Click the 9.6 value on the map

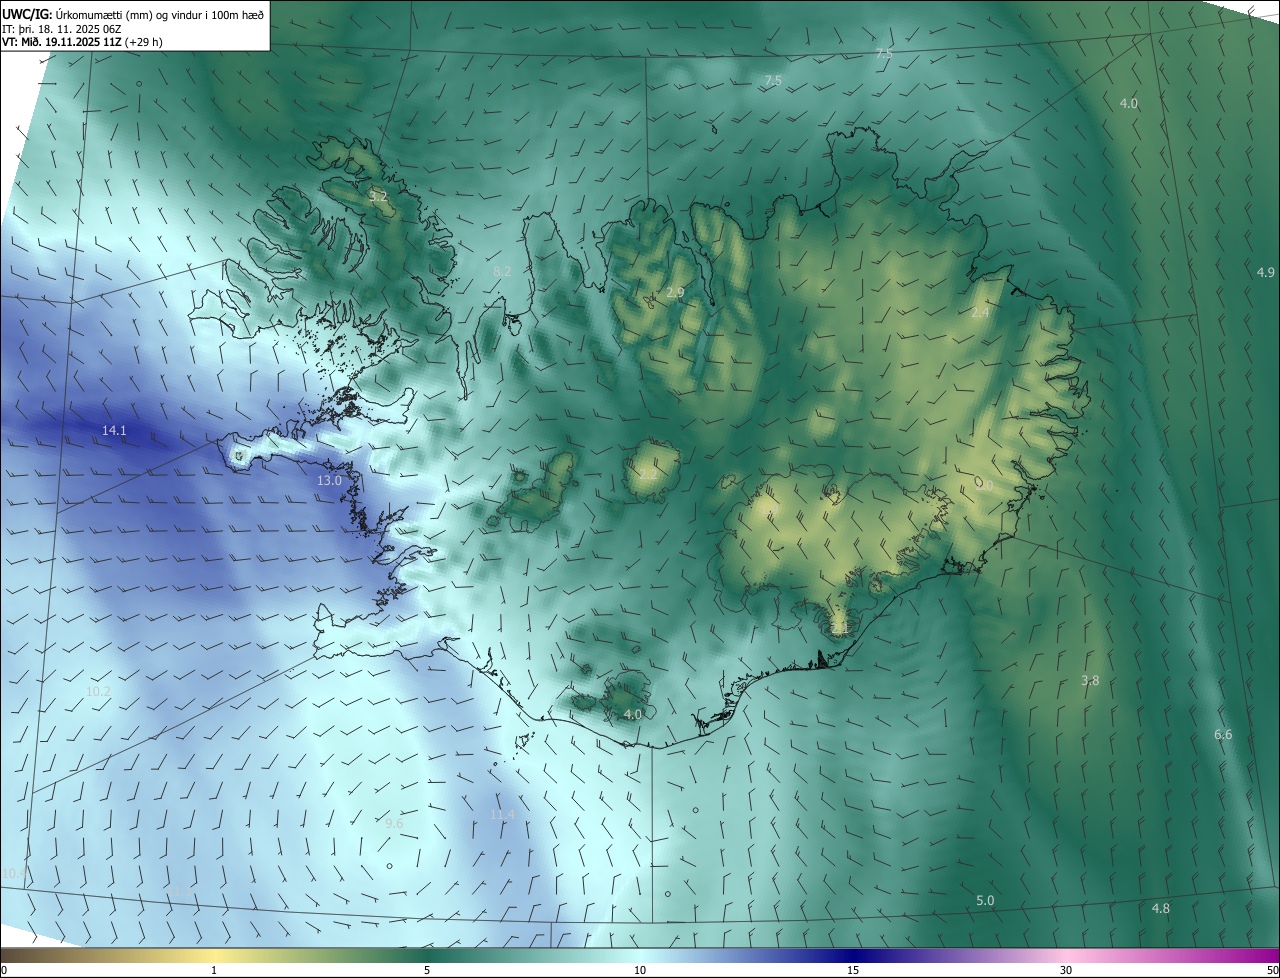(394, 823)
